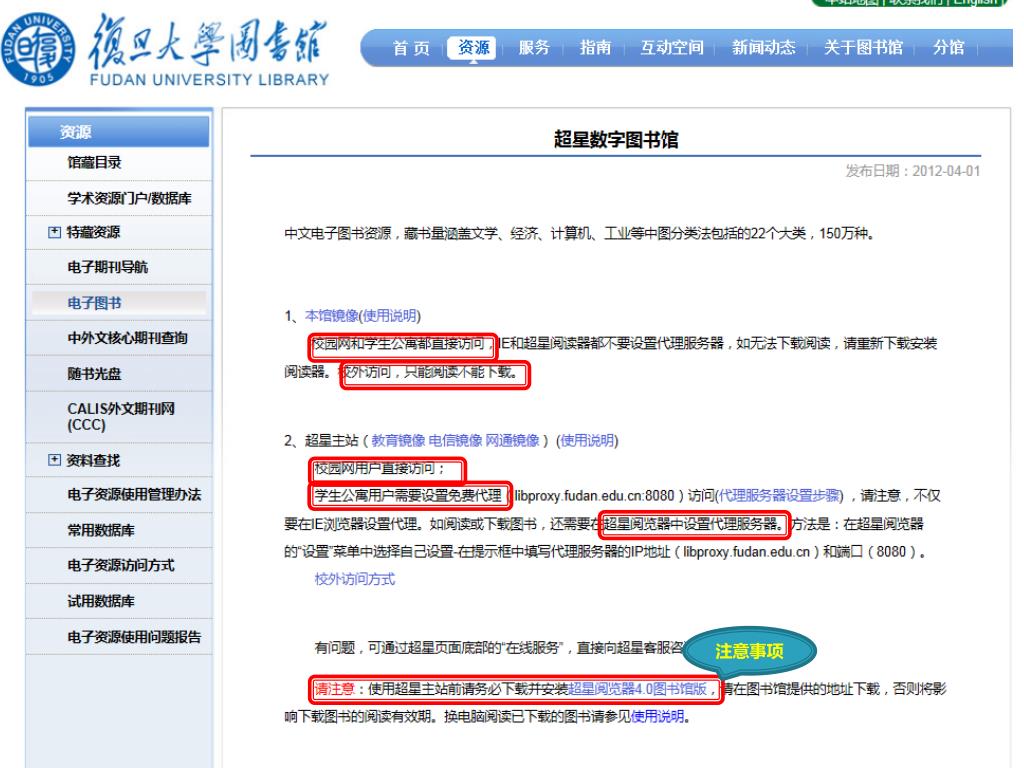Image resolution: width=1024 pixels, height=768 pixels.
Task: Select 电子图书 in the sidebar
Action: [94, 303]
